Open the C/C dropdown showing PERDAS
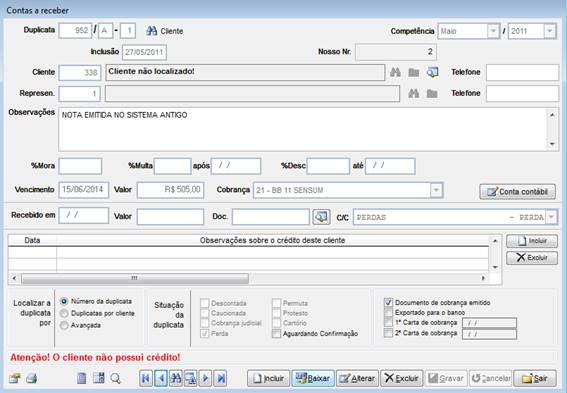567x393 pixels. pos(551,217)
